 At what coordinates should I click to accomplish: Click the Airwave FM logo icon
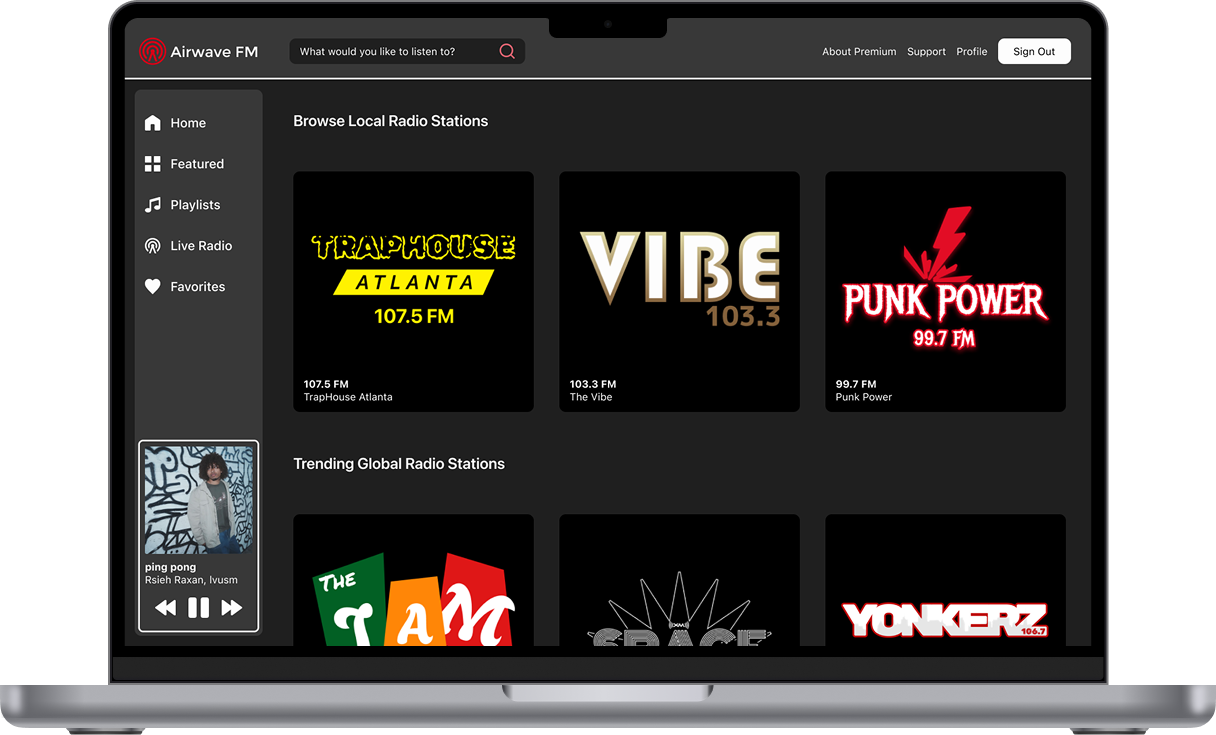pos(152,51)
